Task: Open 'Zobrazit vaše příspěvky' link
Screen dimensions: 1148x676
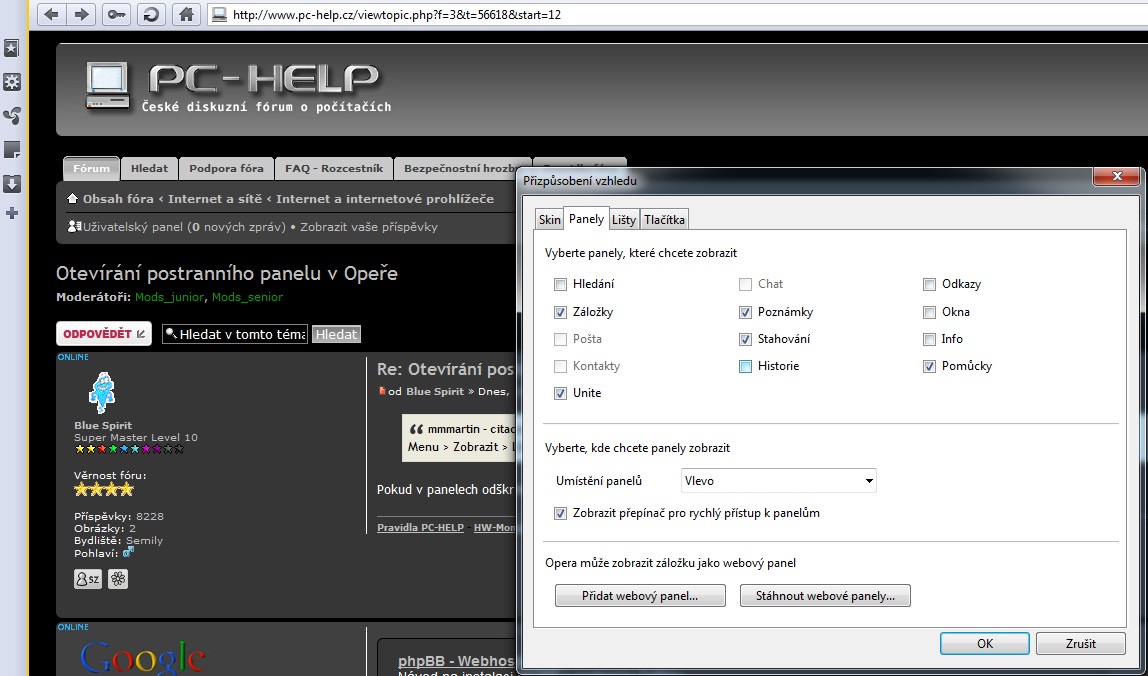Action: (x=369, y=227)
